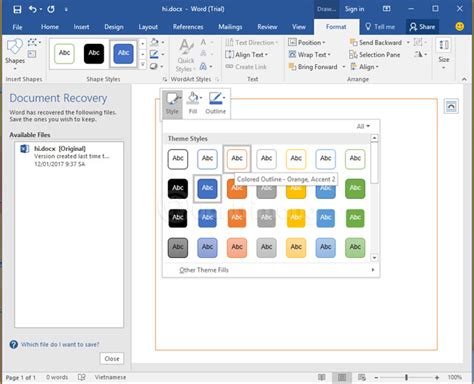Click the Save icon in title bar

point(17,9)
